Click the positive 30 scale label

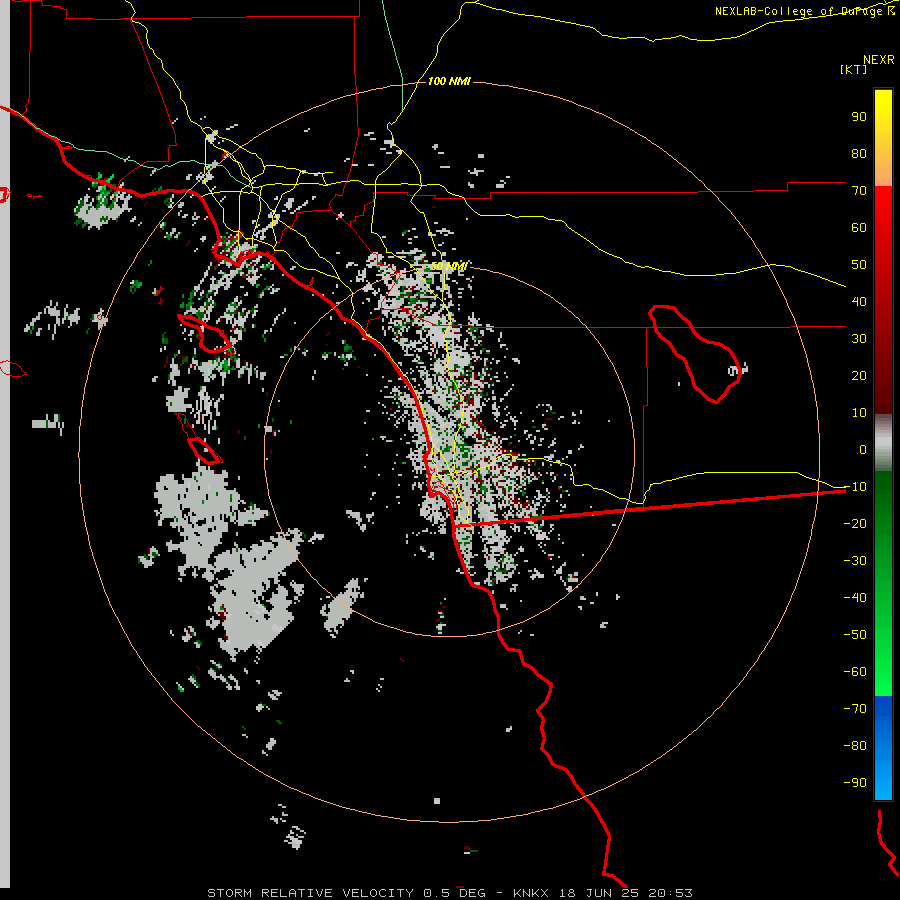click(859, 339)
